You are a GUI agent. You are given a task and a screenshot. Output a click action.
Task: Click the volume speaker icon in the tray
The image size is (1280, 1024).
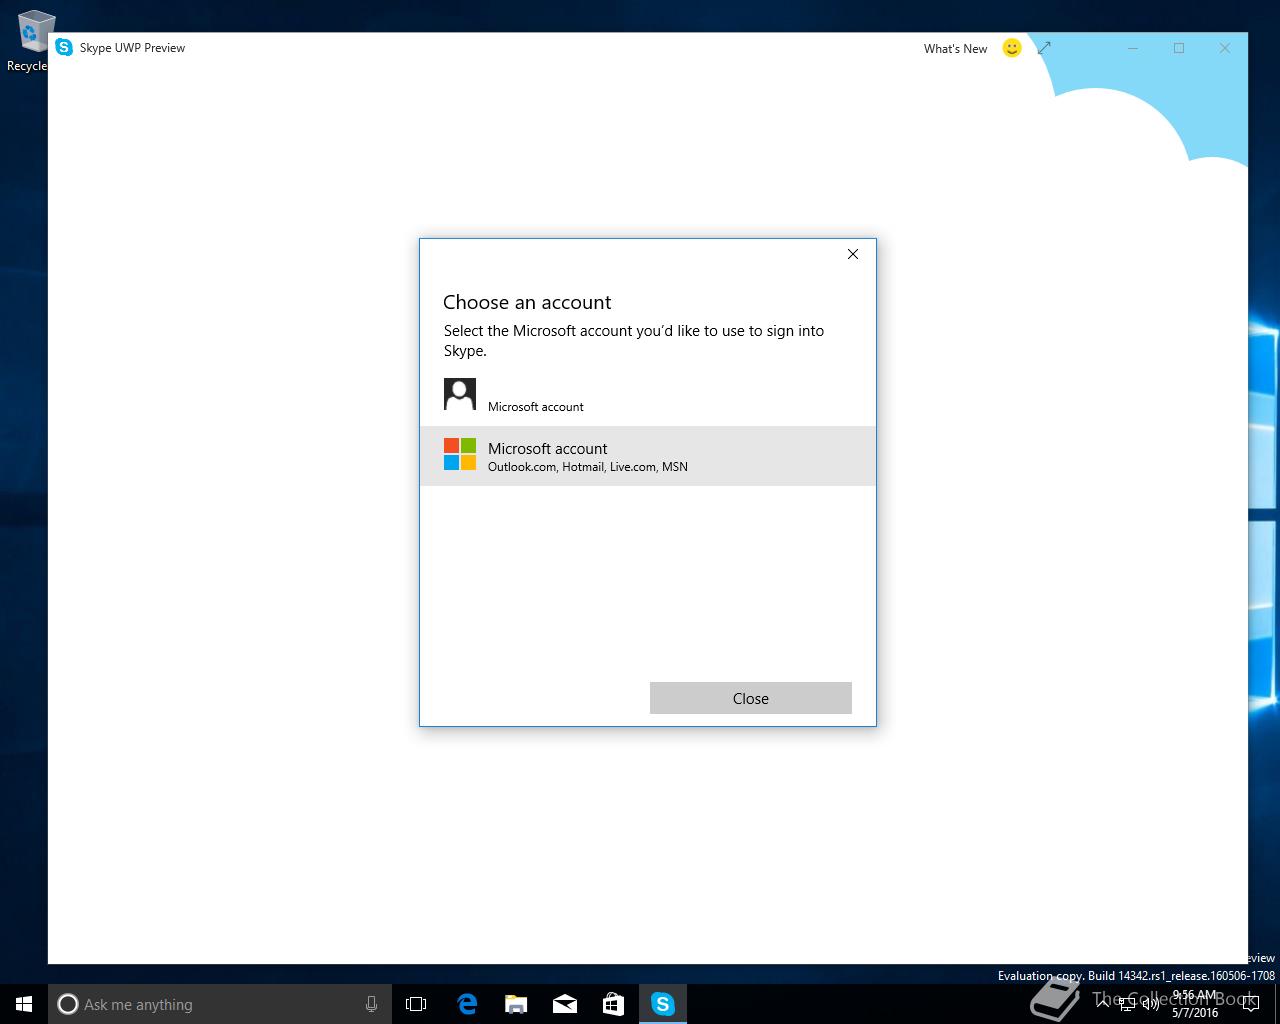coord(1151,1004)
